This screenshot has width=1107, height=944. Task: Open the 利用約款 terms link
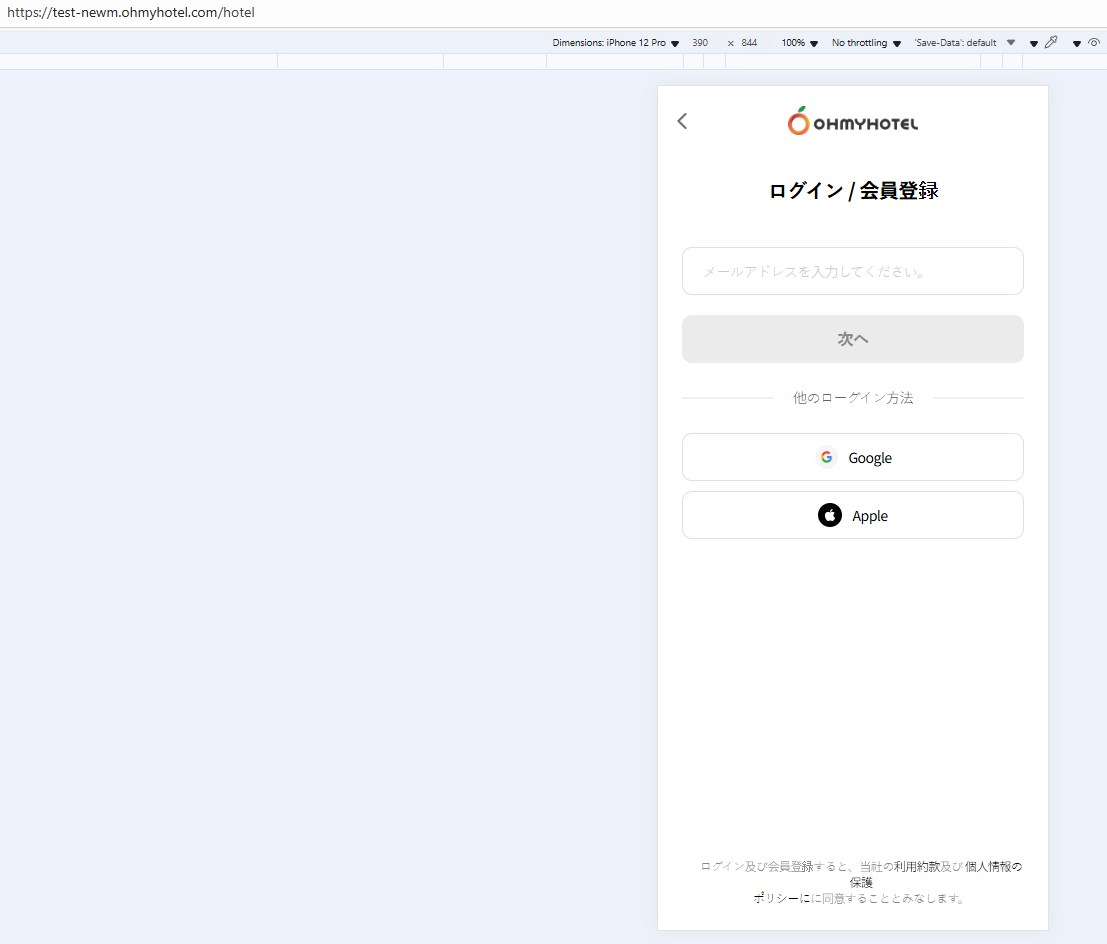pos(917,866)
